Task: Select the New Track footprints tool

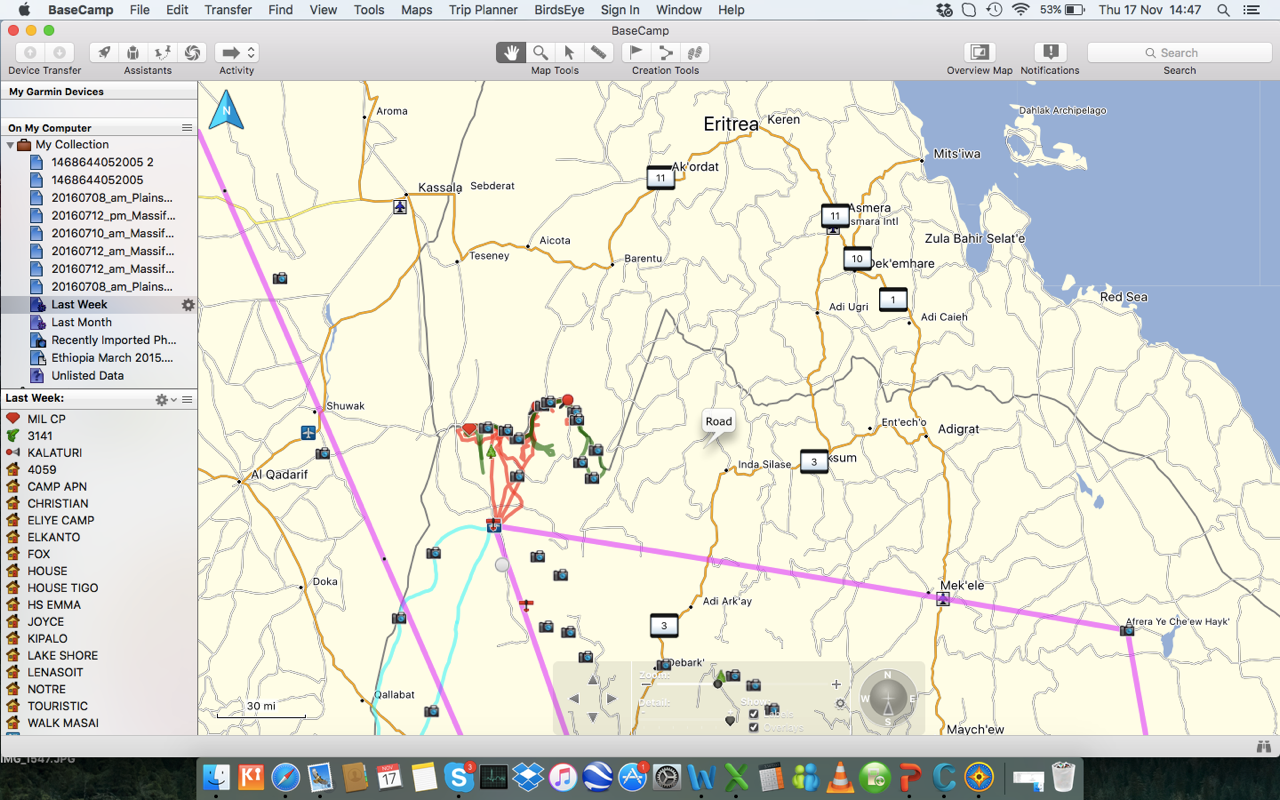Action: point(695,53)
